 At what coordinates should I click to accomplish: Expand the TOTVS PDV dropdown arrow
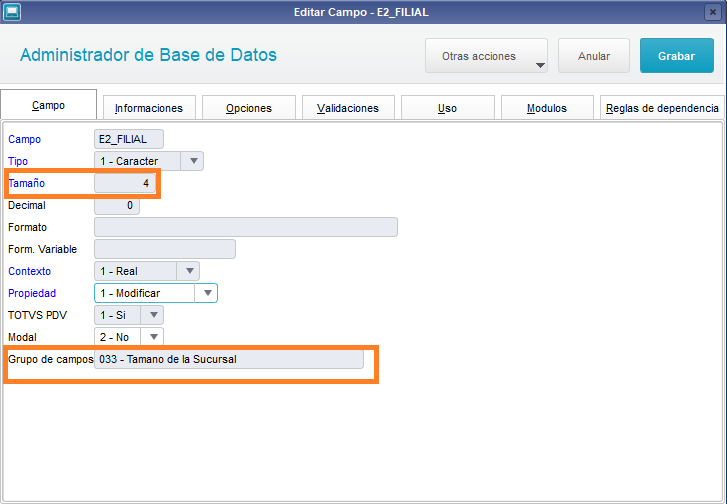[153, 315]
